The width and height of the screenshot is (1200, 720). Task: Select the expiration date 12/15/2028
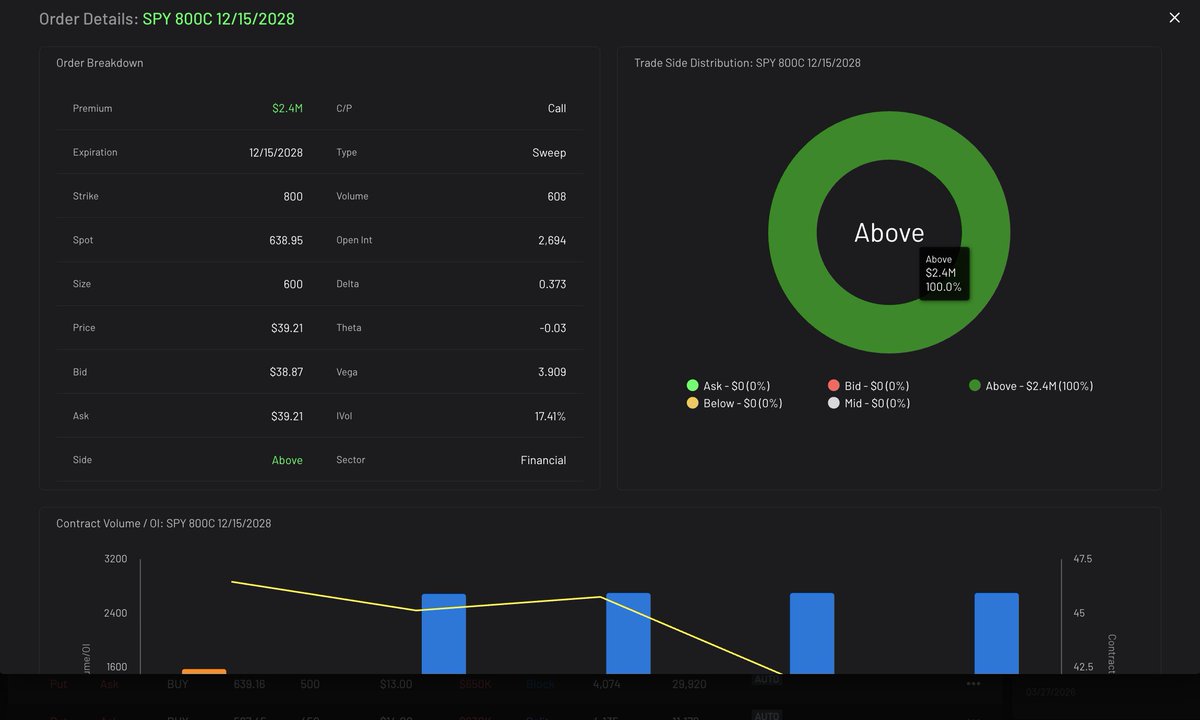point(276,153)
